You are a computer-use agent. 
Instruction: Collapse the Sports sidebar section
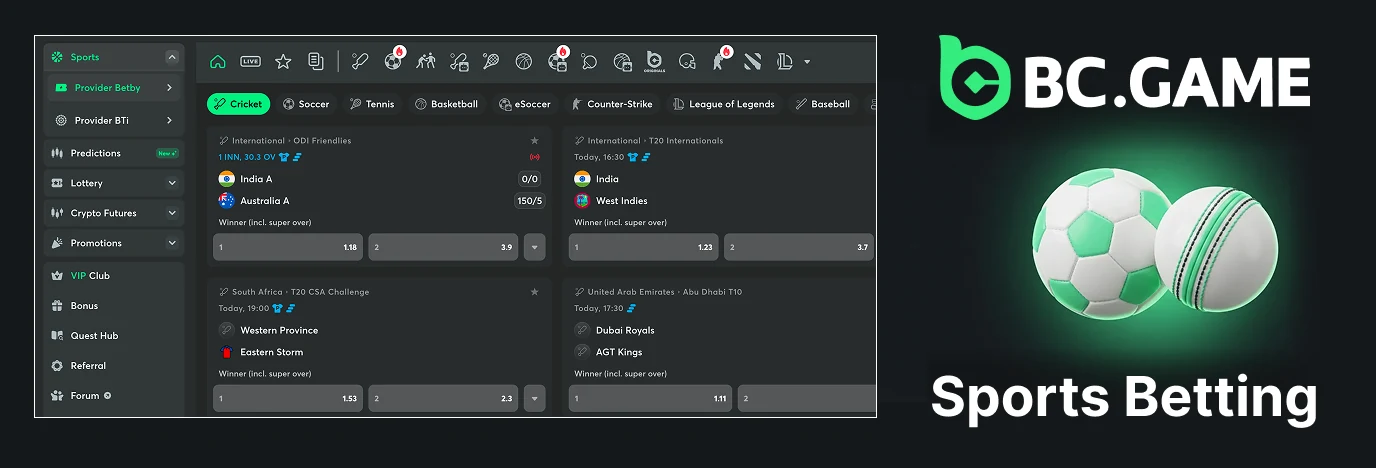172,58
